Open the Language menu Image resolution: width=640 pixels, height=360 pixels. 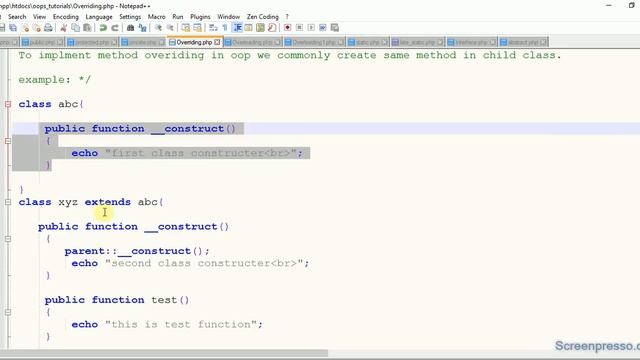pyautogui.click(x=99, y=17)
